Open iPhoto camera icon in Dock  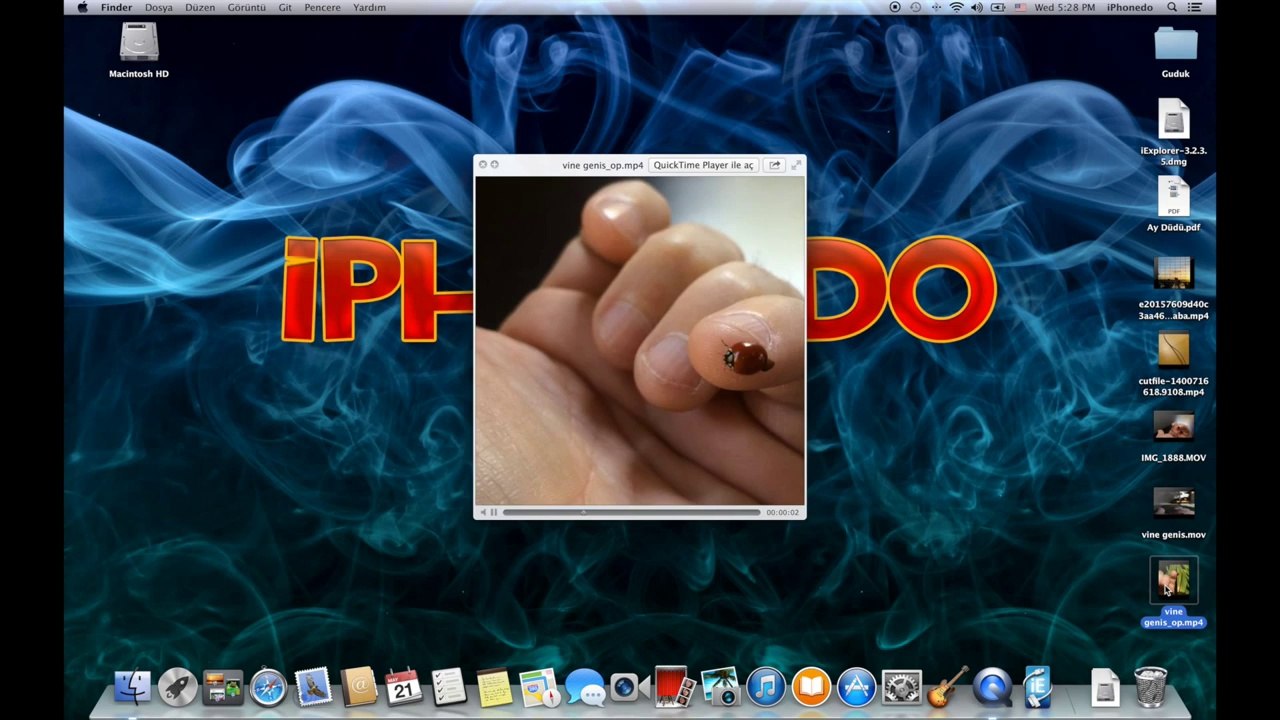click(x=719, y=687)
